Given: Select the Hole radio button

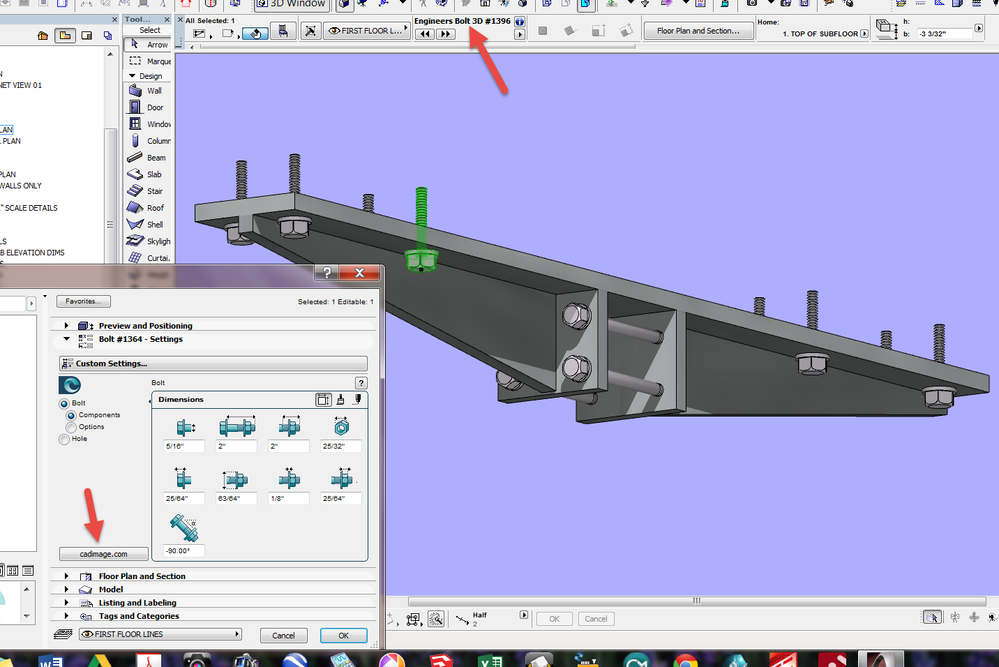Looking at the screenshot, I should coord(65,439).
